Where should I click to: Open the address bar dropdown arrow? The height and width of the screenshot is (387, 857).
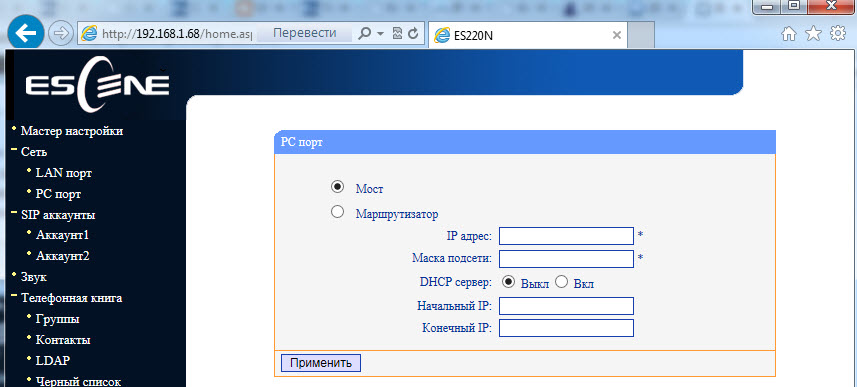click(380, 34)
